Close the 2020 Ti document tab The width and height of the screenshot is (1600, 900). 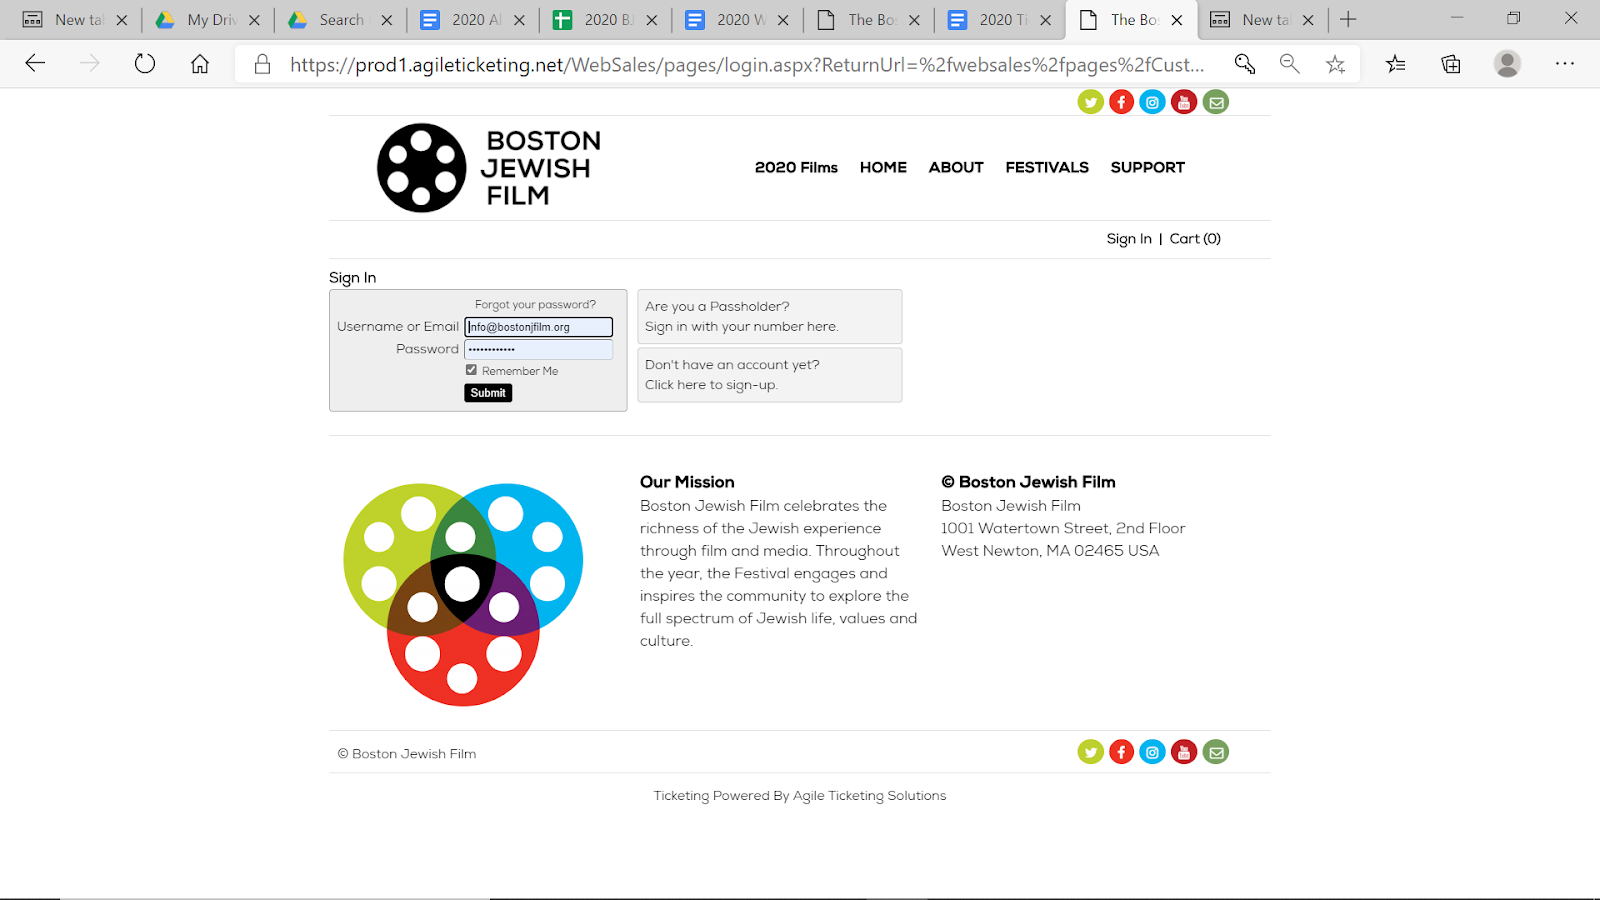click(x=1046, y=20)
